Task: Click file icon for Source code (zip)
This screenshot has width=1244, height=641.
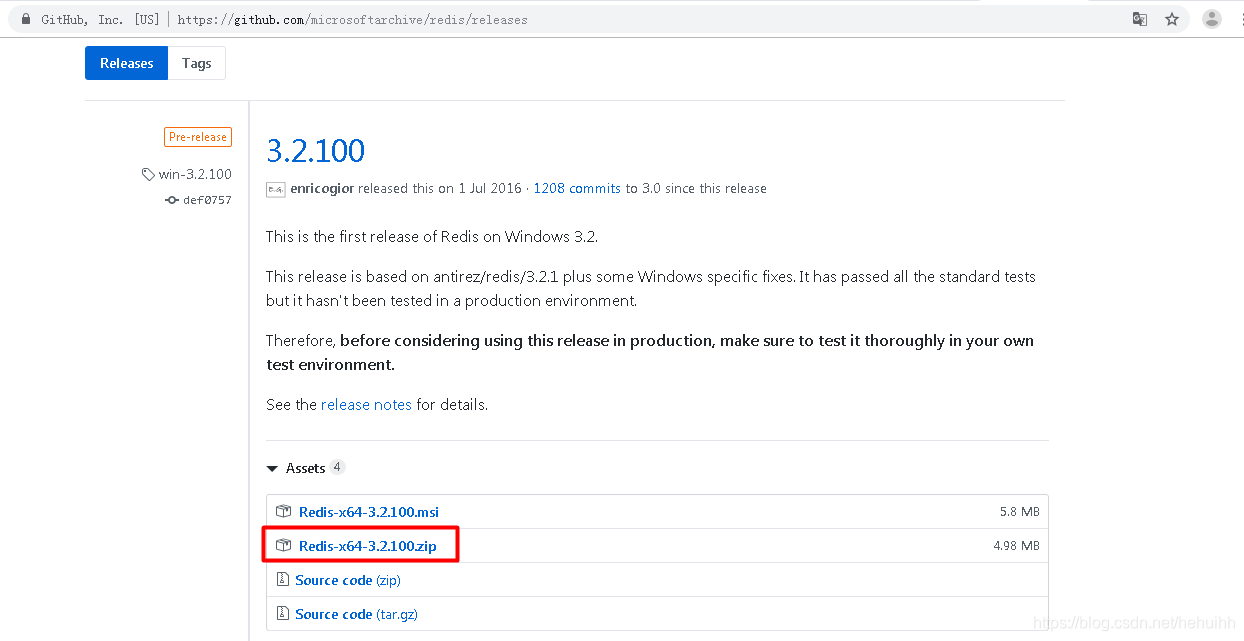Action: click(283, 580)
